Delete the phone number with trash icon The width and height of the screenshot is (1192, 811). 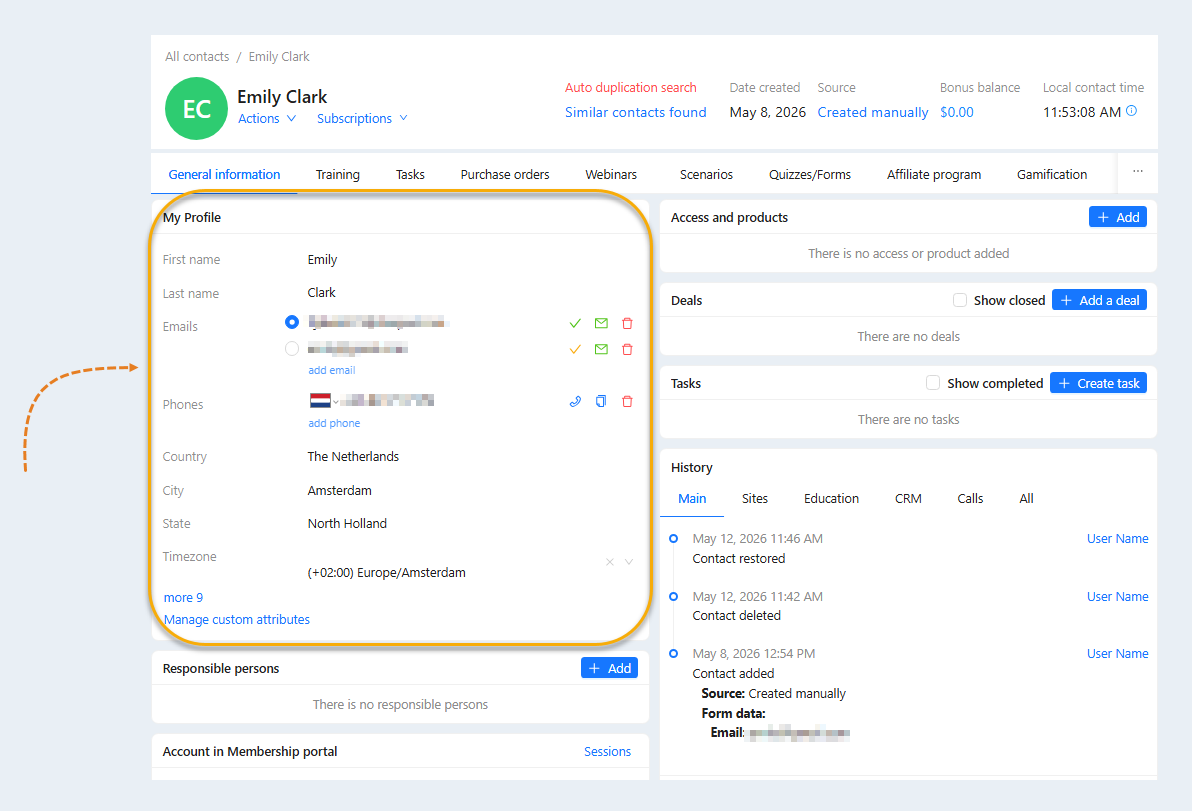coord(627,401)
